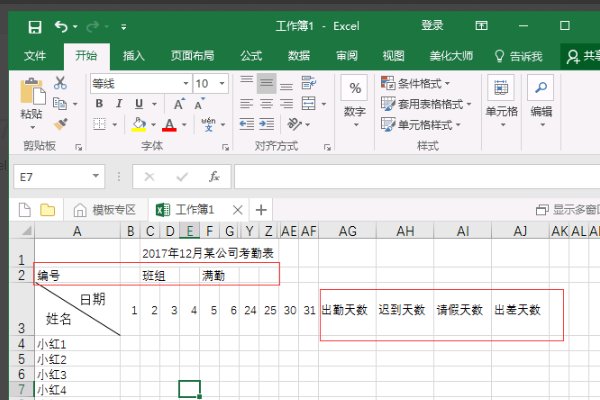
Task: Click the Name Box showing E7
Action: tap(59, 176)
